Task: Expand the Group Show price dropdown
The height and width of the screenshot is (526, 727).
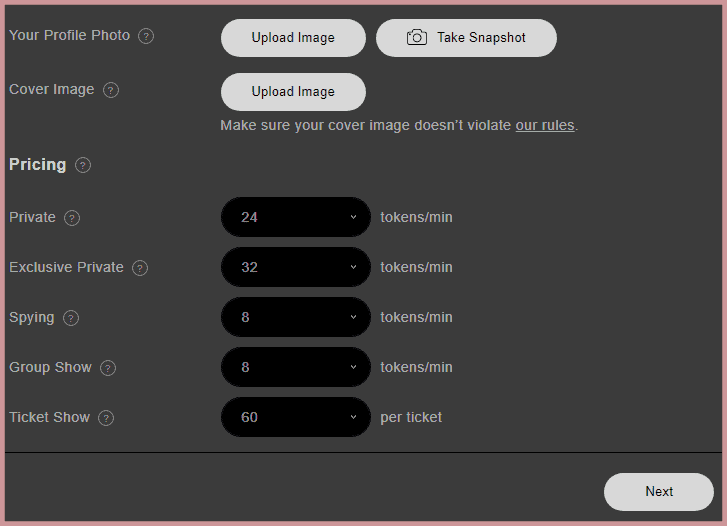Action: (296, 367)
